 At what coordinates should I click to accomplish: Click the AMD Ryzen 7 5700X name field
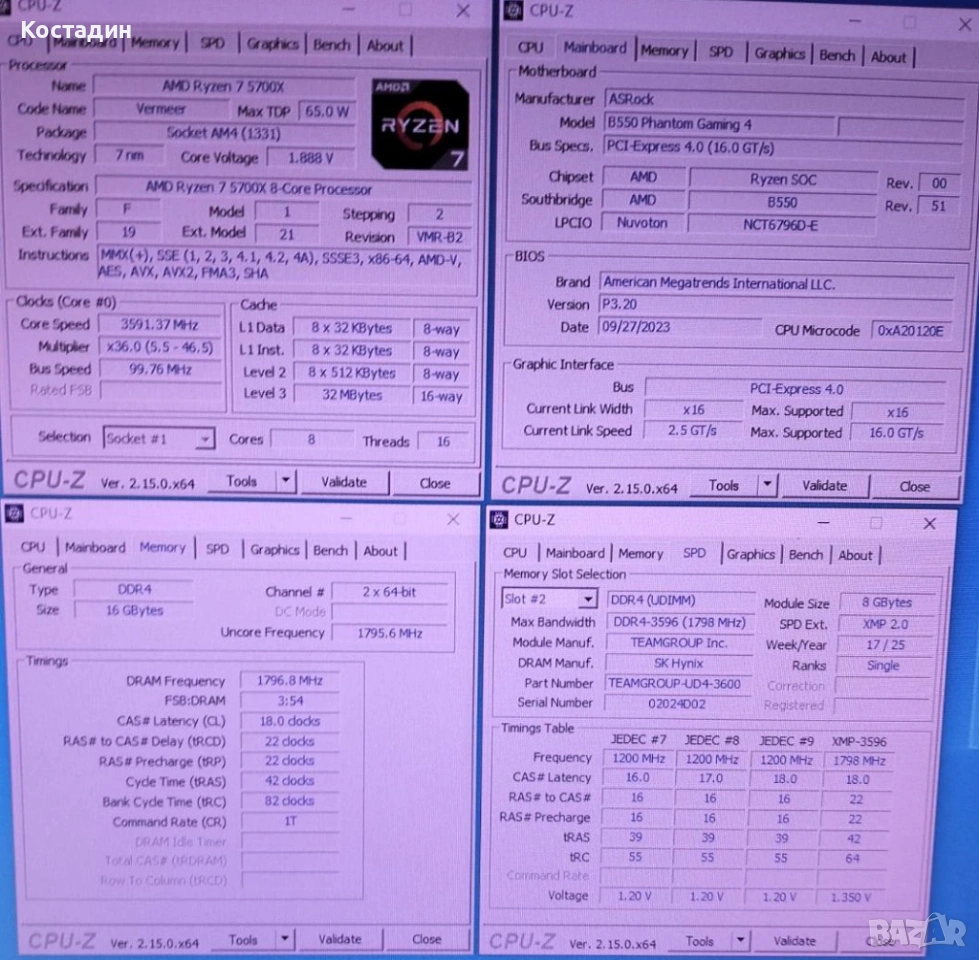[x=224, y=86]
